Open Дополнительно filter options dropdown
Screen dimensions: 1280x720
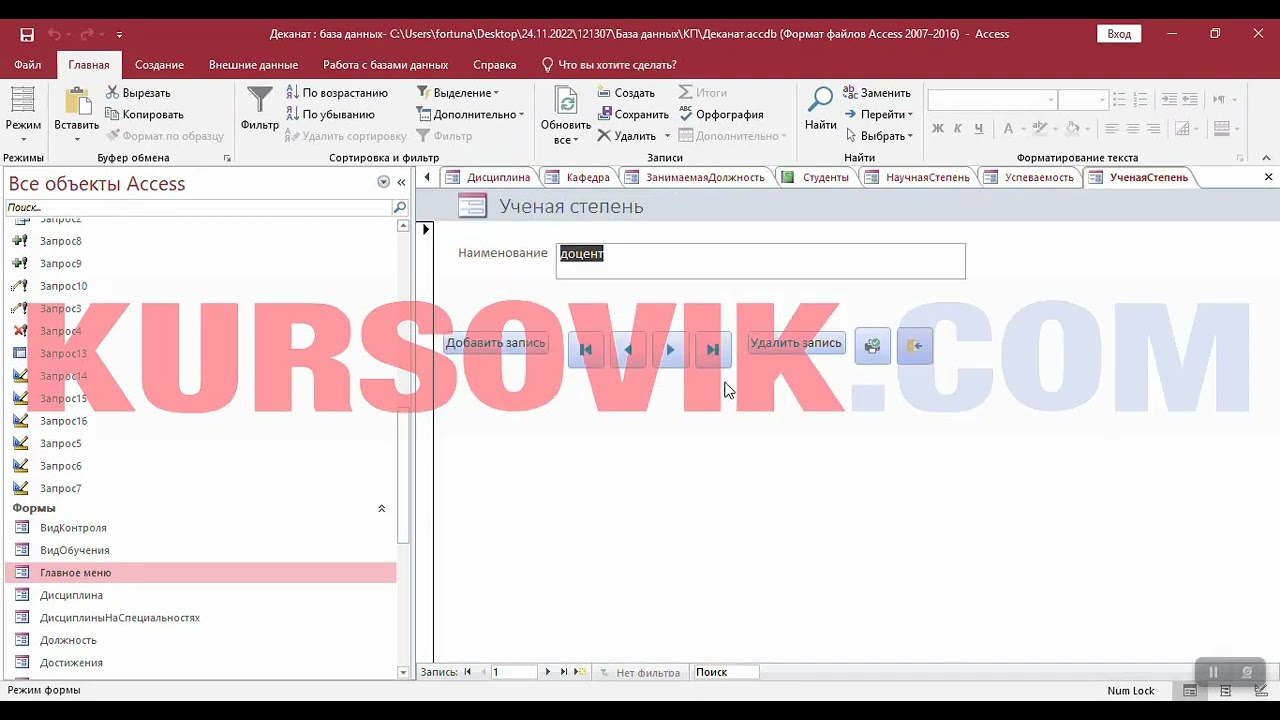pyautogui.click(x=470, y=114)
